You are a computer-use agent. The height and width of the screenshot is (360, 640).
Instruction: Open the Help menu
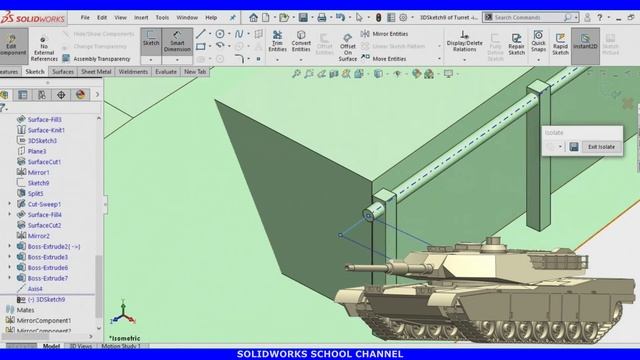pos(211,18)
